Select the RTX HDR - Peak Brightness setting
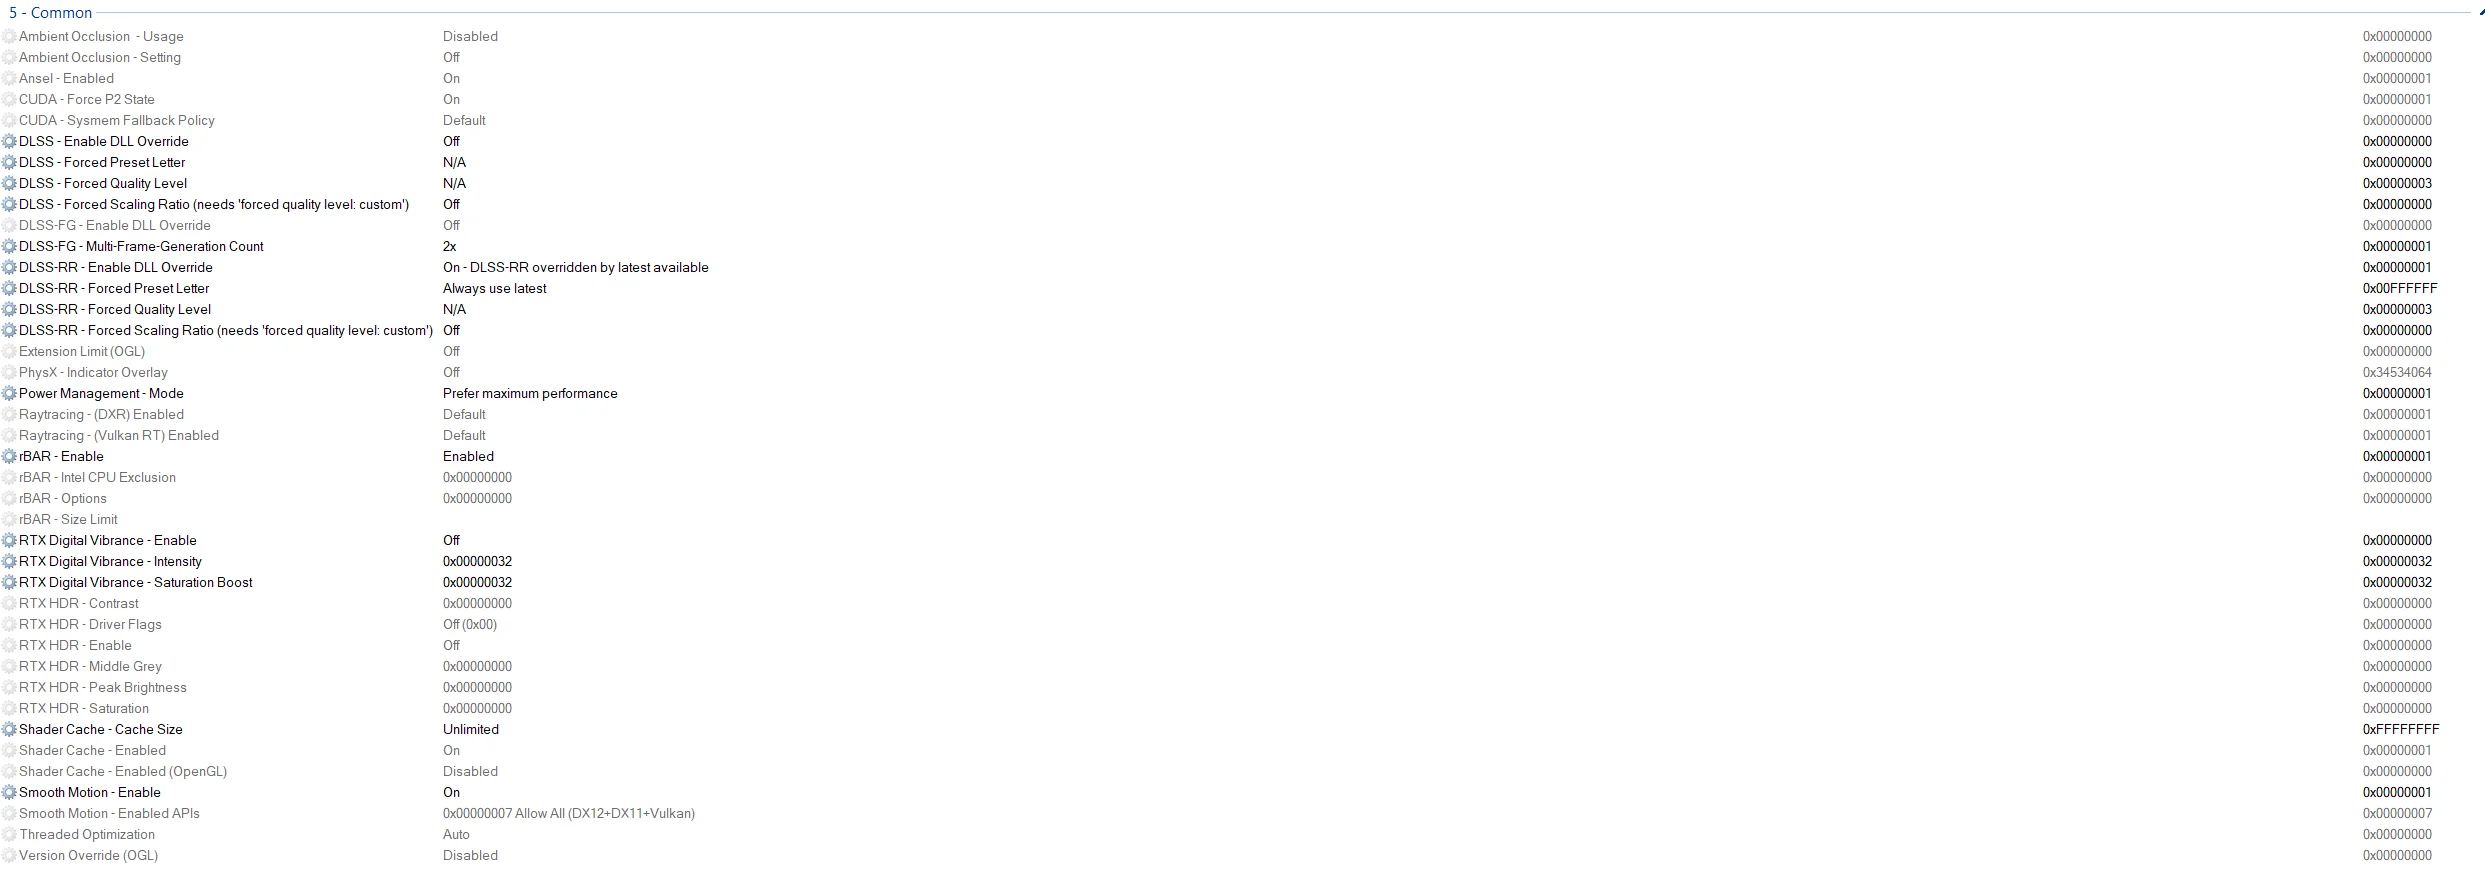The image size is (2485, 872). tap(102, 688)
